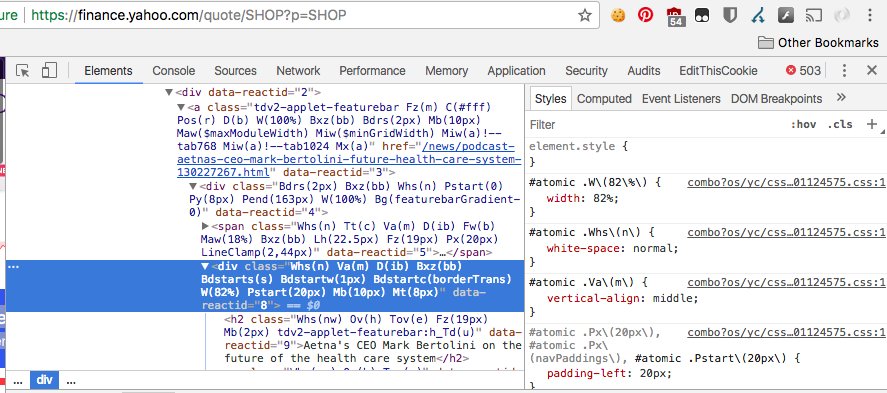This screenshot has width=887, height=393.
Task: Click the element.style rule block
Action: [706, 154]
